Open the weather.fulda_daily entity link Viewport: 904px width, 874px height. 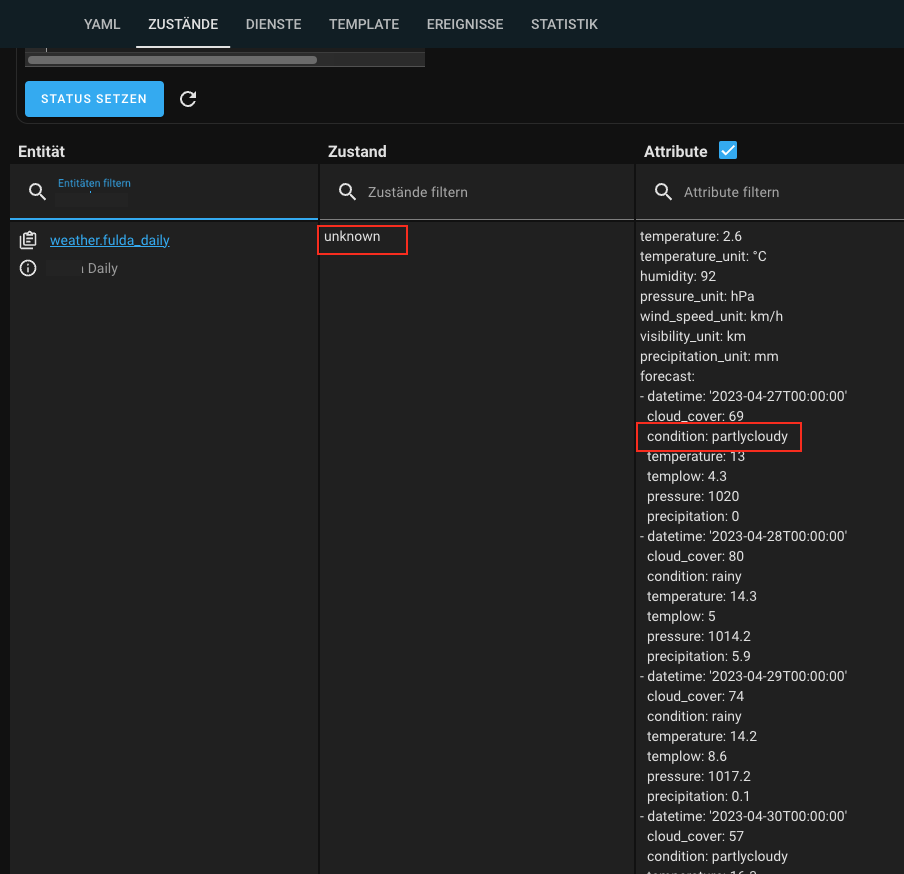point(109,240)
